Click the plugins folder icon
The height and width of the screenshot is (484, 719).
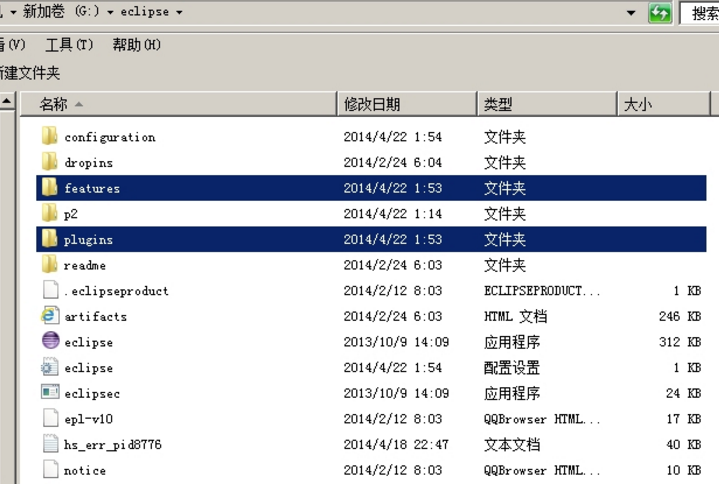coord(50,239)
